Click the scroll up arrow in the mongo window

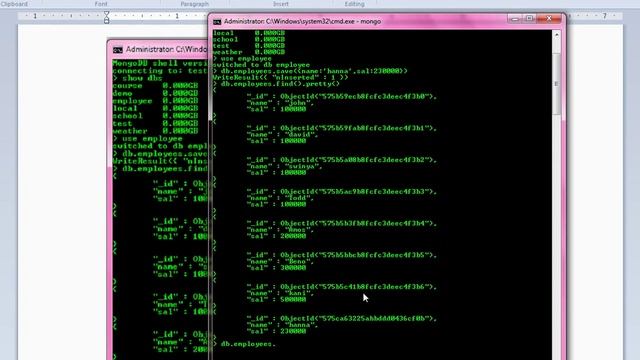[x=556, y=36]
